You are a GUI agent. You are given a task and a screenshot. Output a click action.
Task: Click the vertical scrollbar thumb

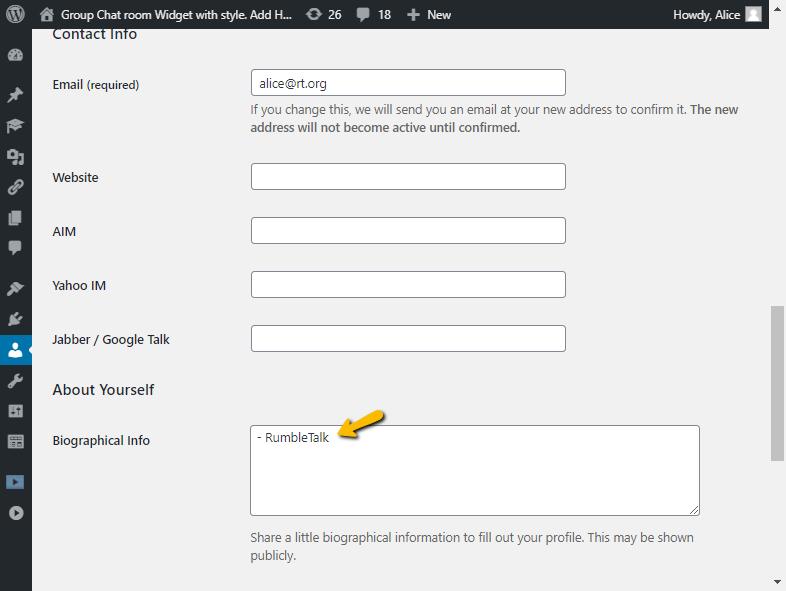777,383
